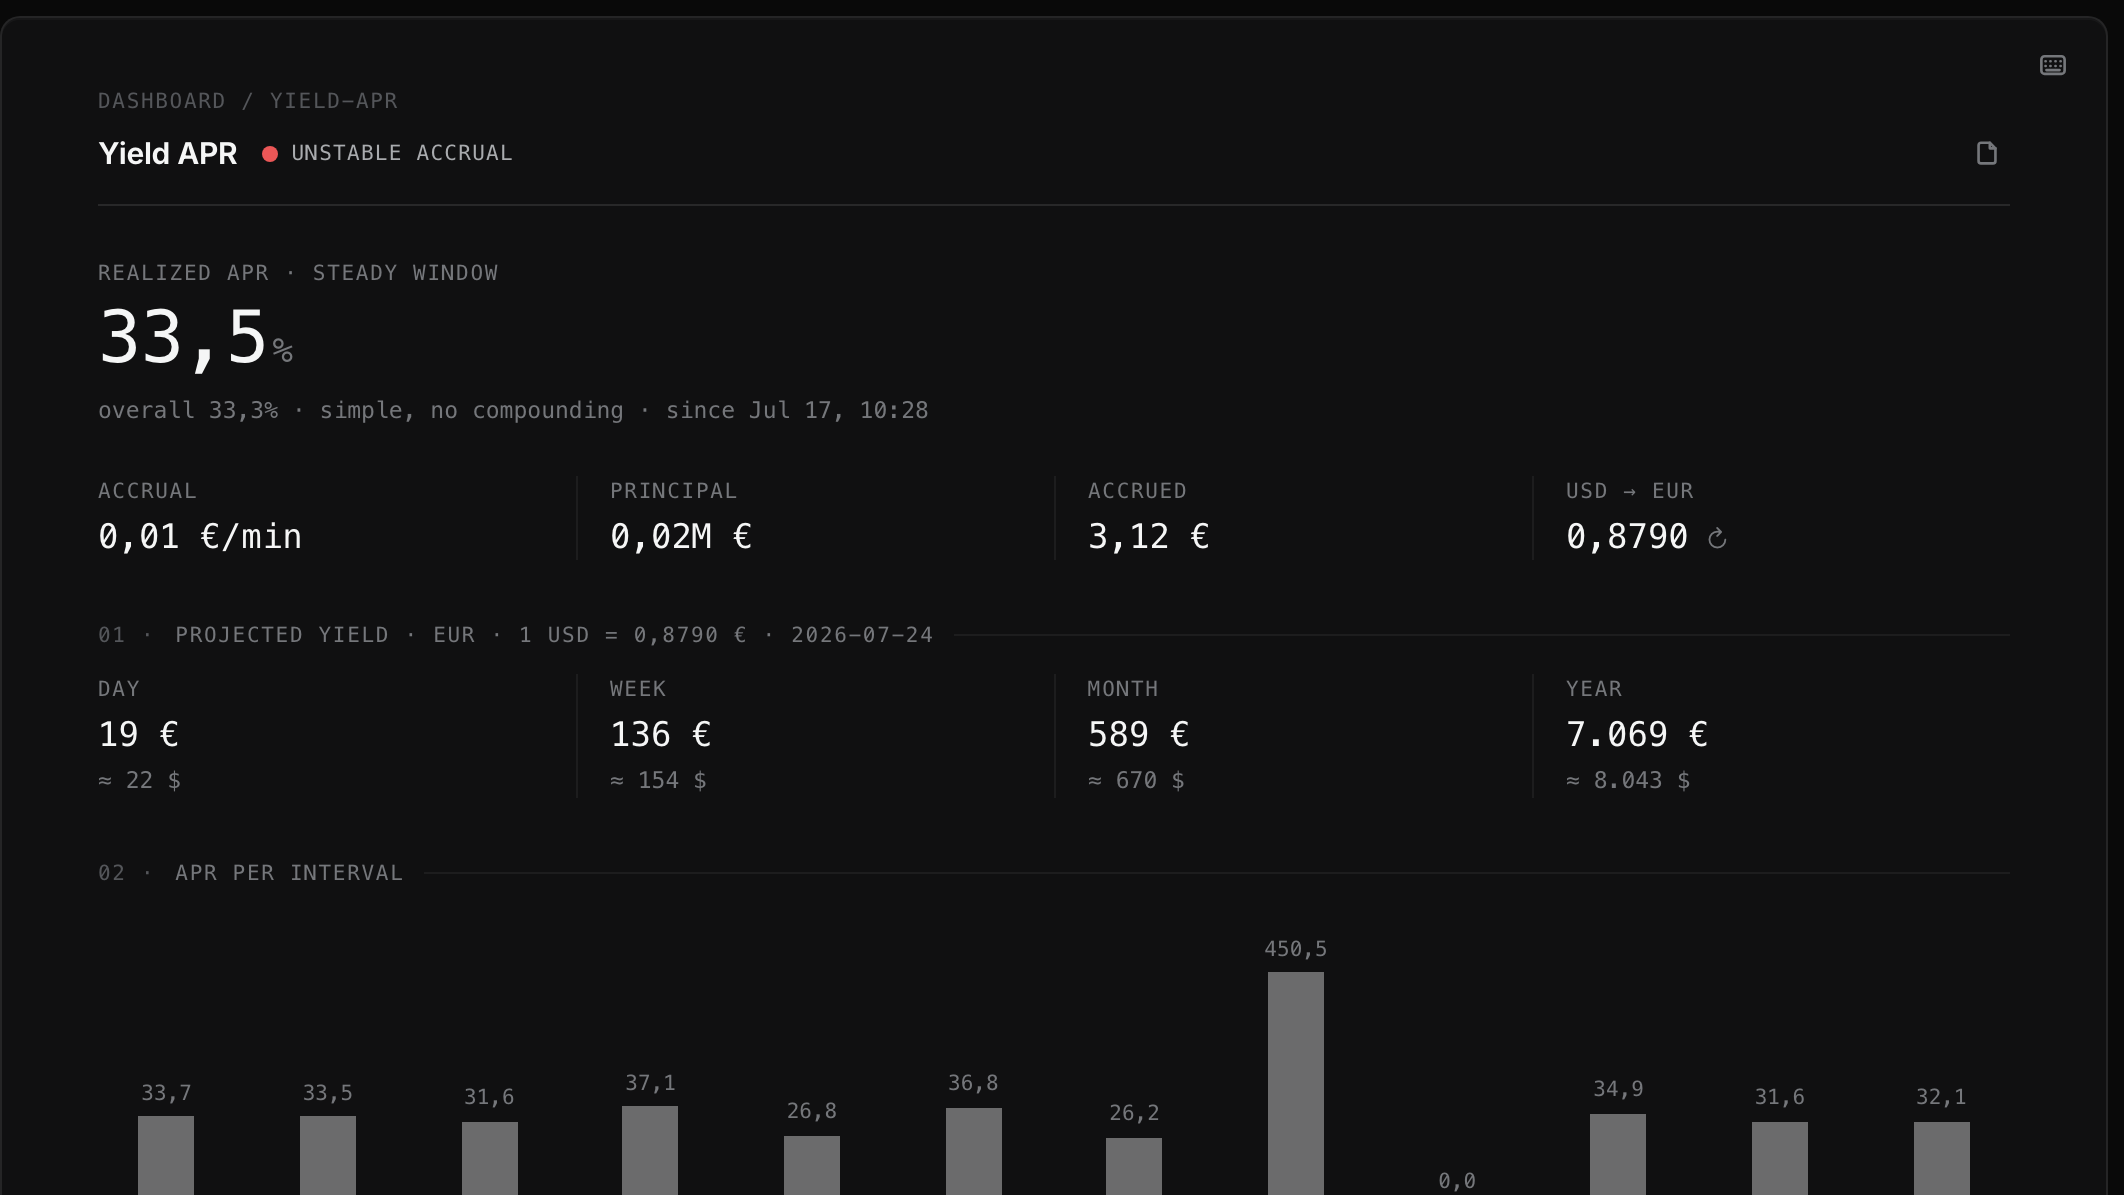Click the bar labeled 33,7

click(166, 1155)
